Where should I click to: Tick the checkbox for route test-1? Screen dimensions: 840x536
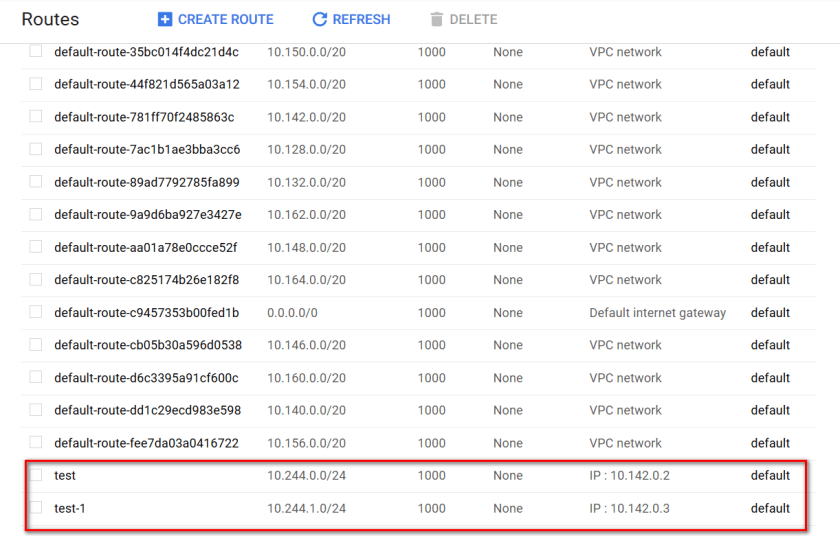(x=36, y=508)
